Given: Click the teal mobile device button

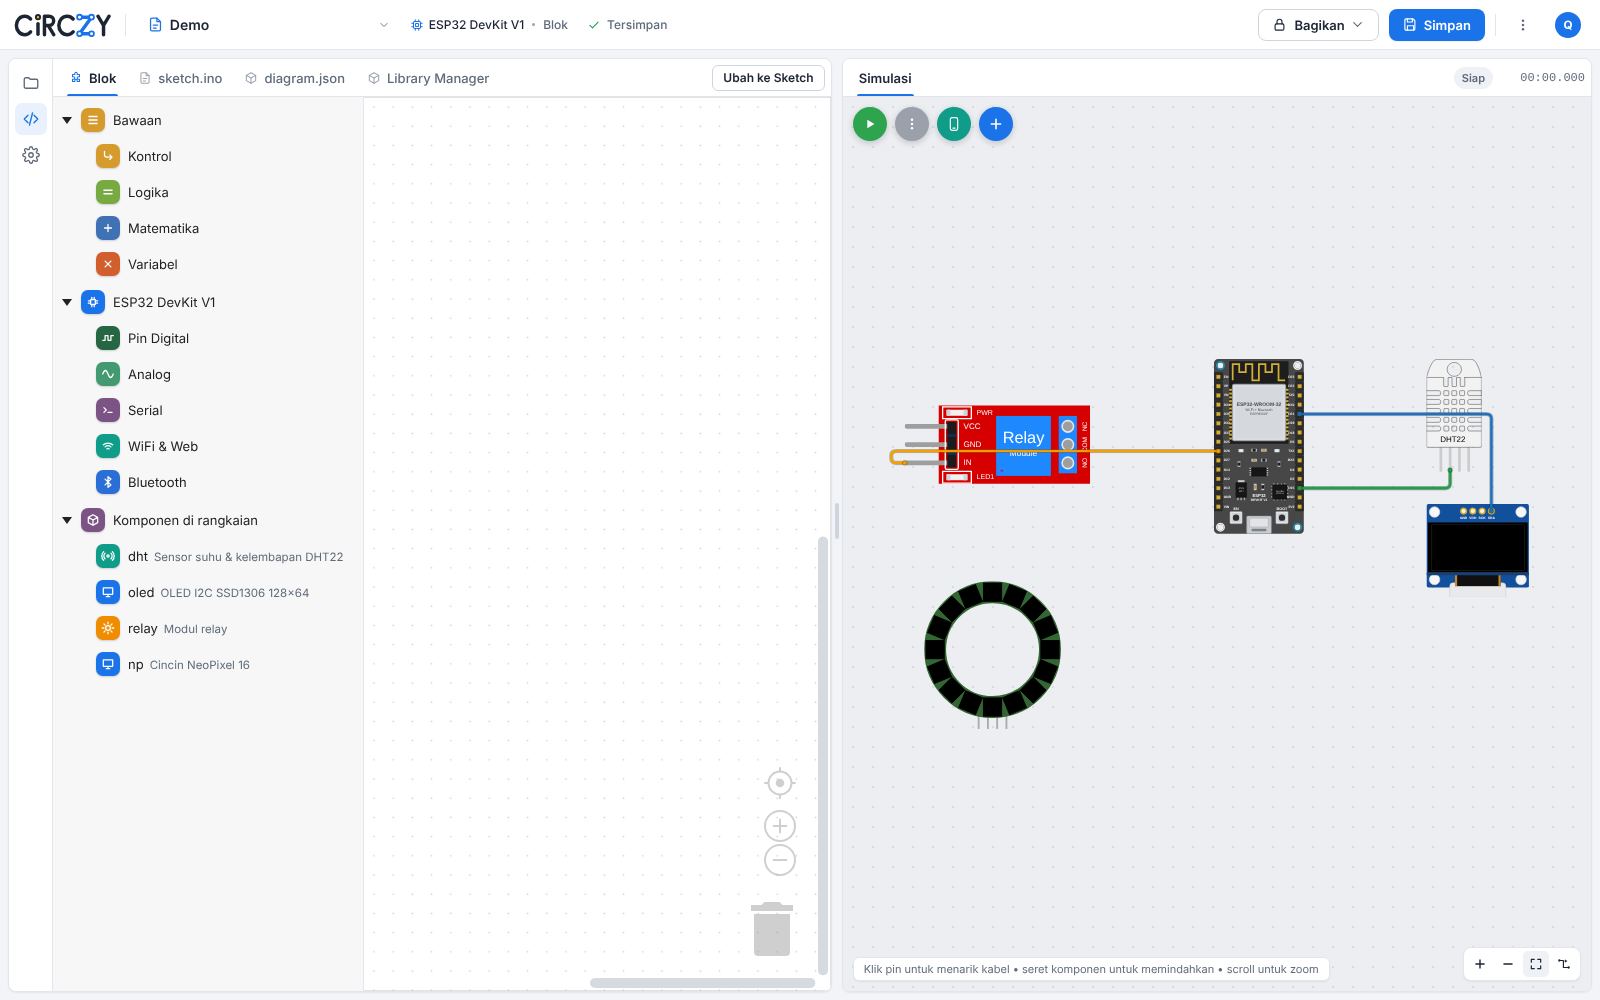Looking at the screenshot, I should tap(954, 124).
